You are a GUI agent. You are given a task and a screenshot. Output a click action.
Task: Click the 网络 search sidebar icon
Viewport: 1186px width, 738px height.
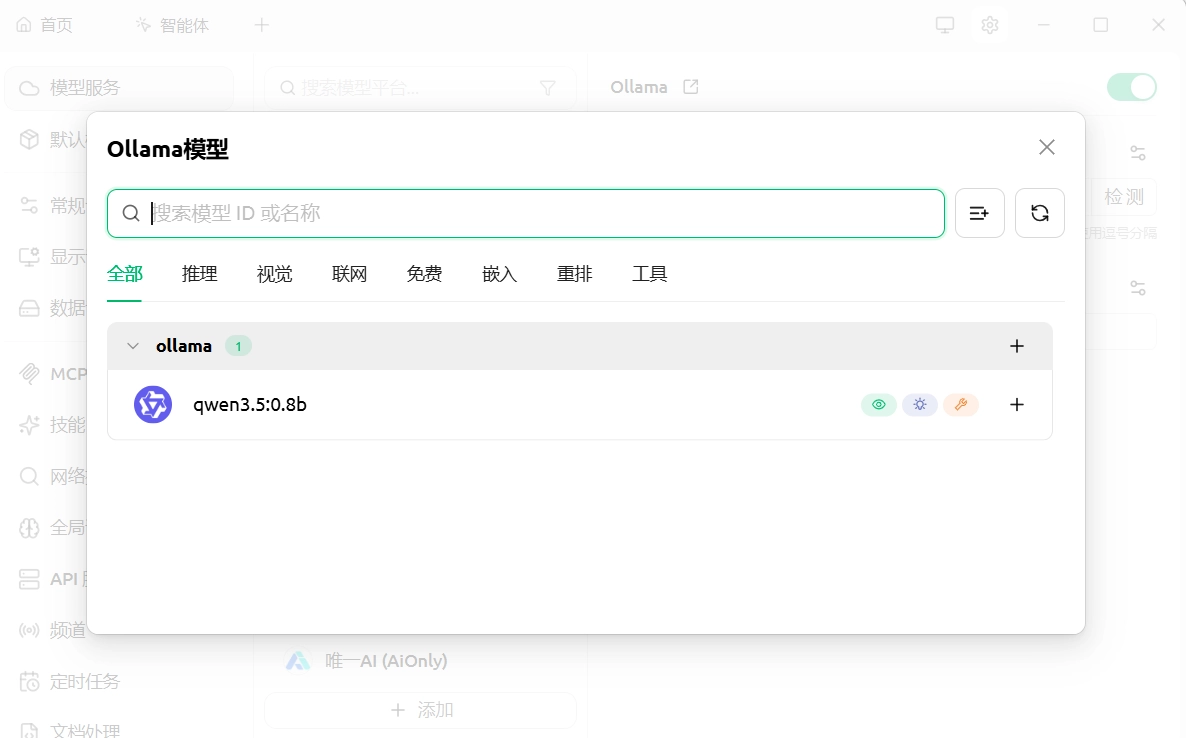(x=29, y=476)
